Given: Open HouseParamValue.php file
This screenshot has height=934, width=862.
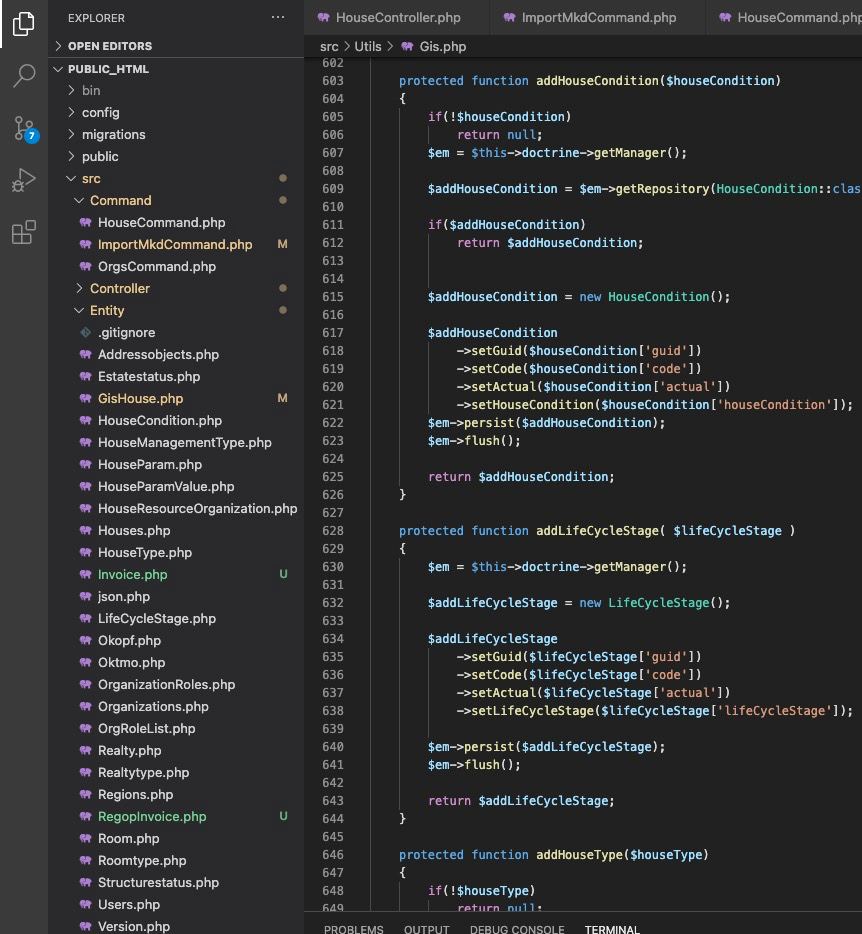Looking at the screenshot, I should click(x=176, y=487).
